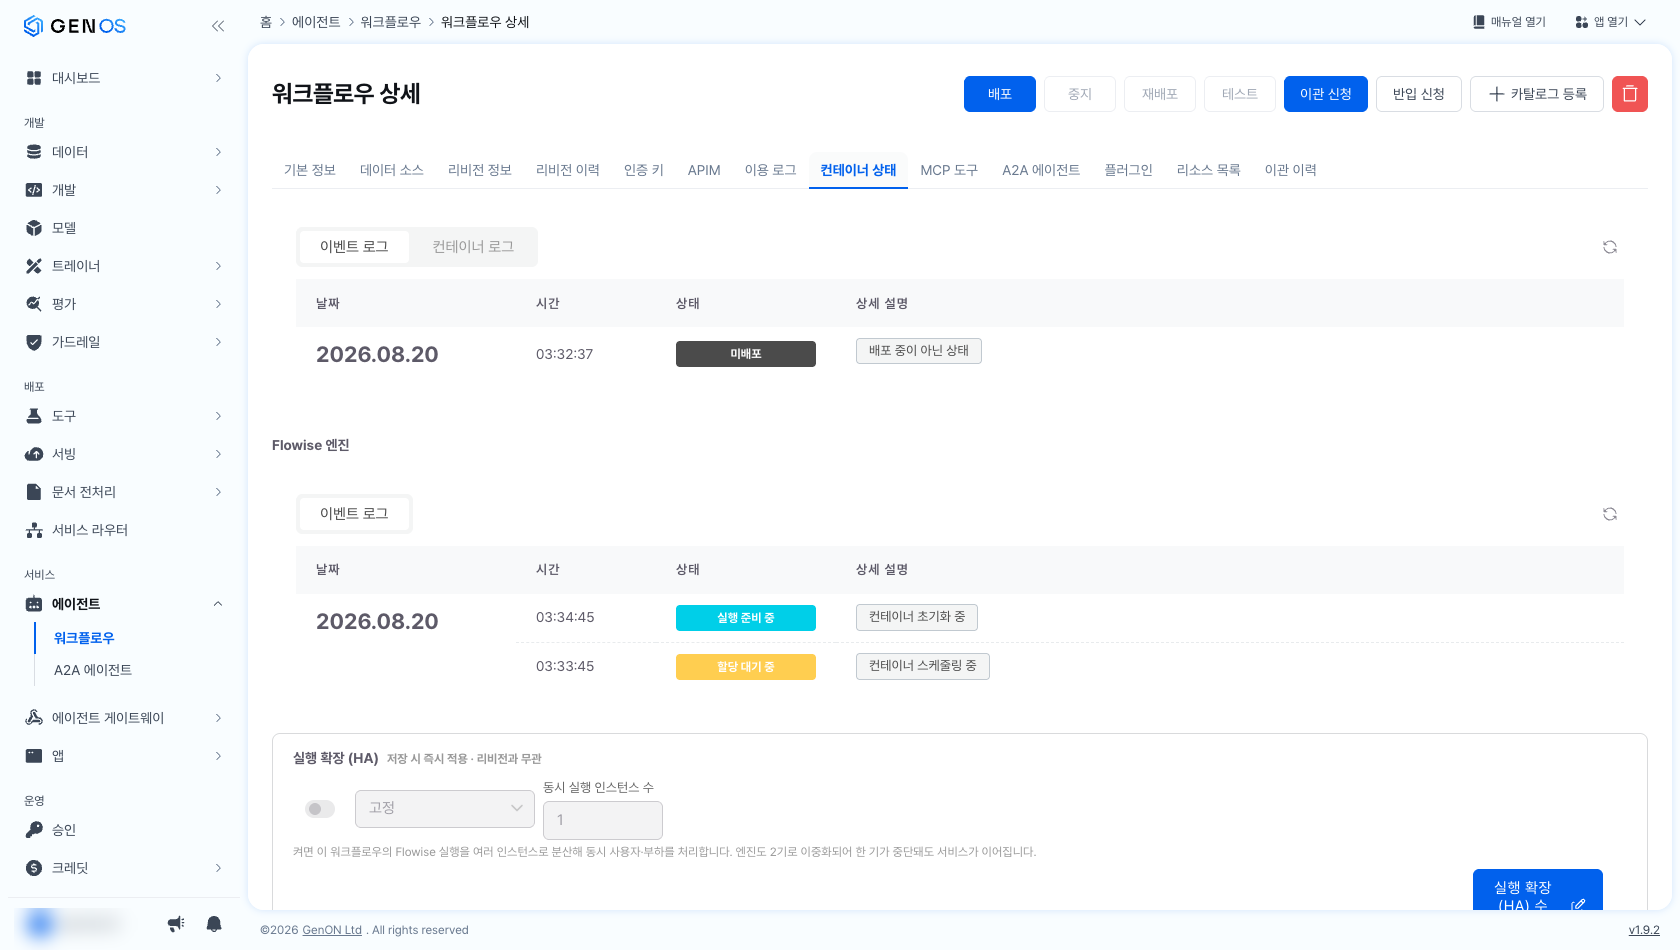
Task: Open the GenON Ltd footer link
Action: point(332,930)
